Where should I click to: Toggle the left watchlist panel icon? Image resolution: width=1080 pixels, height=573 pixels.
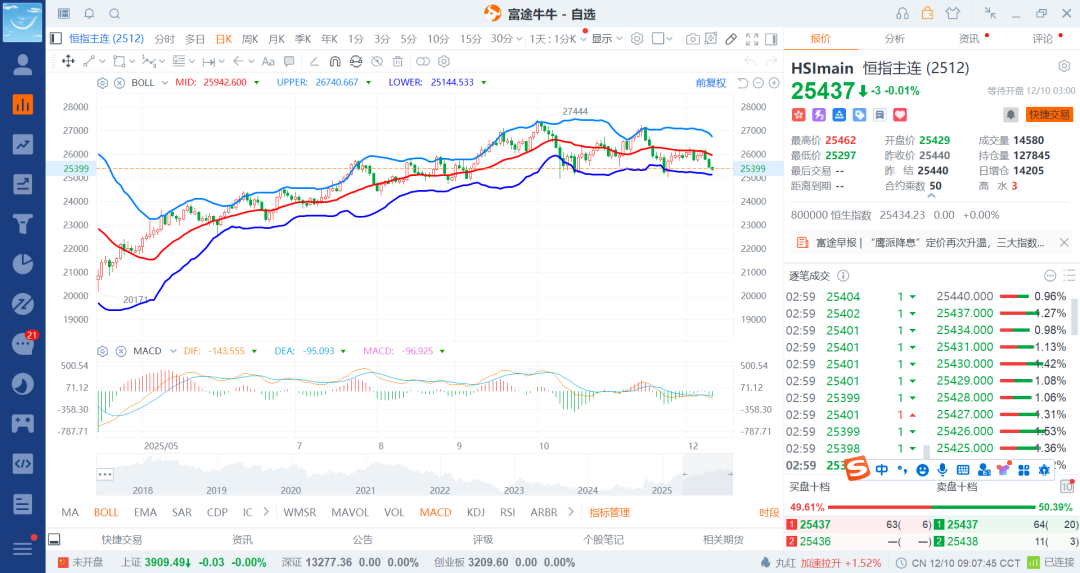tap(56, 39)
